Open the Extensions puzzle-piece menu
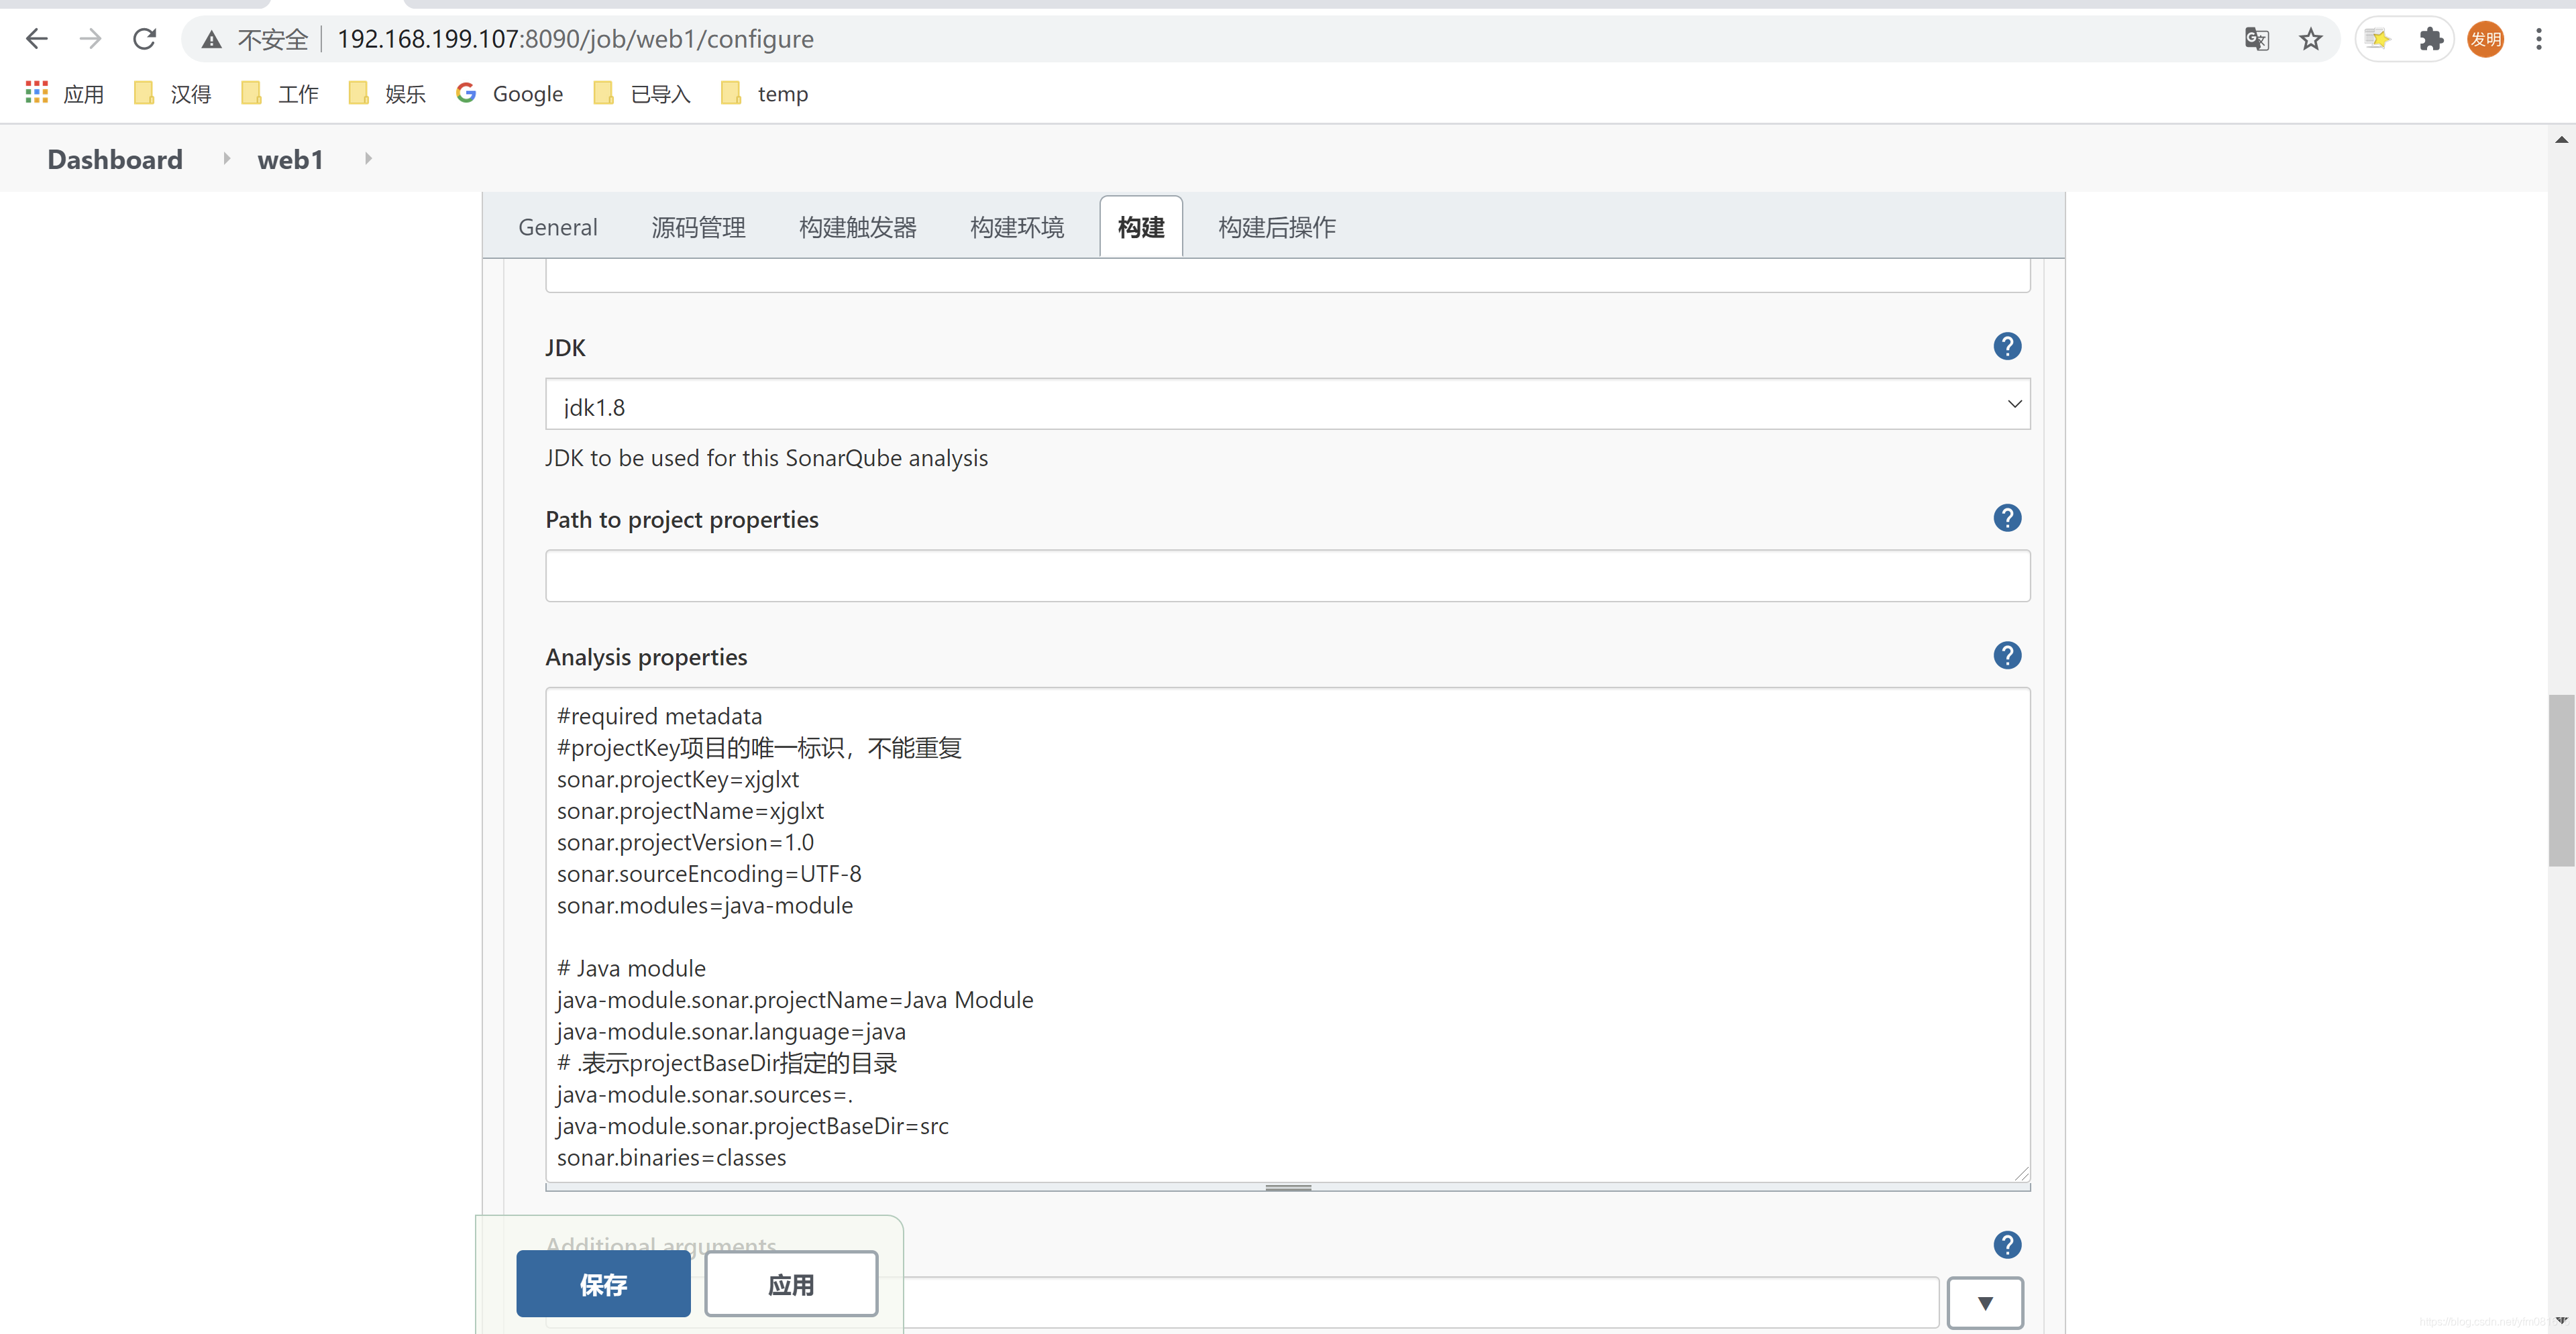The width and height of the screenshot is (2576, 1334). pyautogui.click(x=2431, y=40)
